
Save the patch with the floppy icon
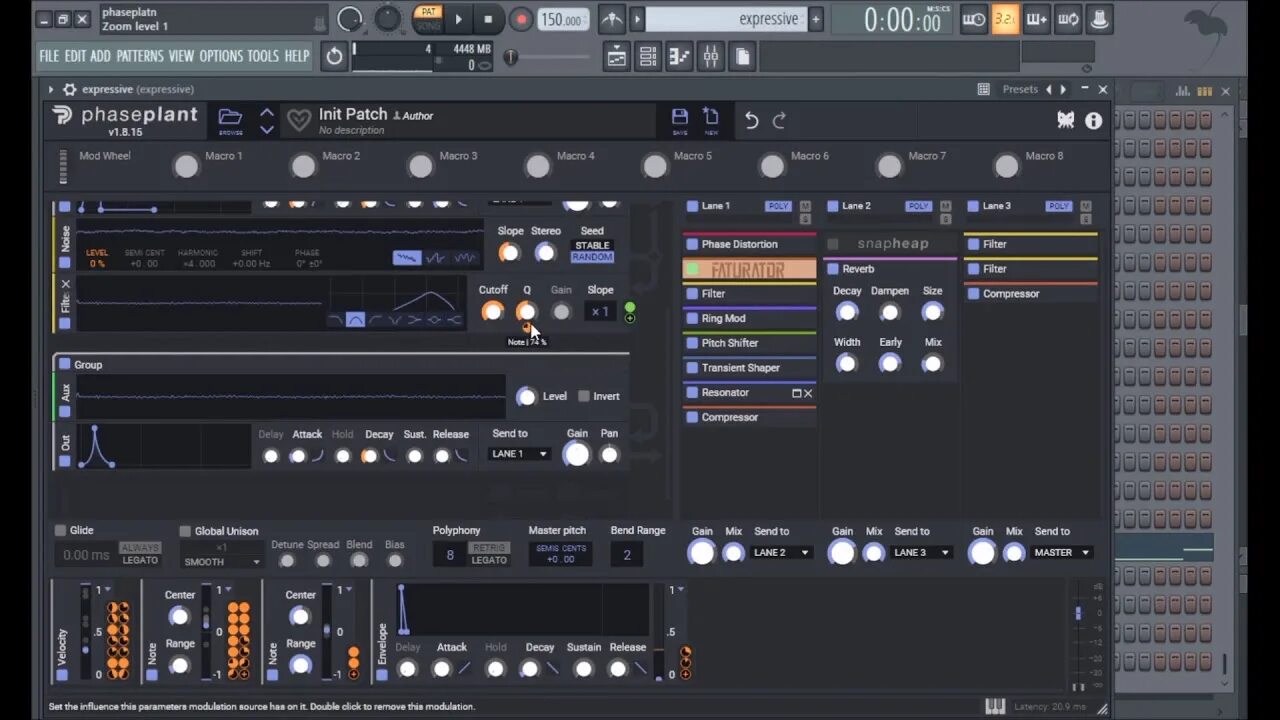[x=680, y=118]
